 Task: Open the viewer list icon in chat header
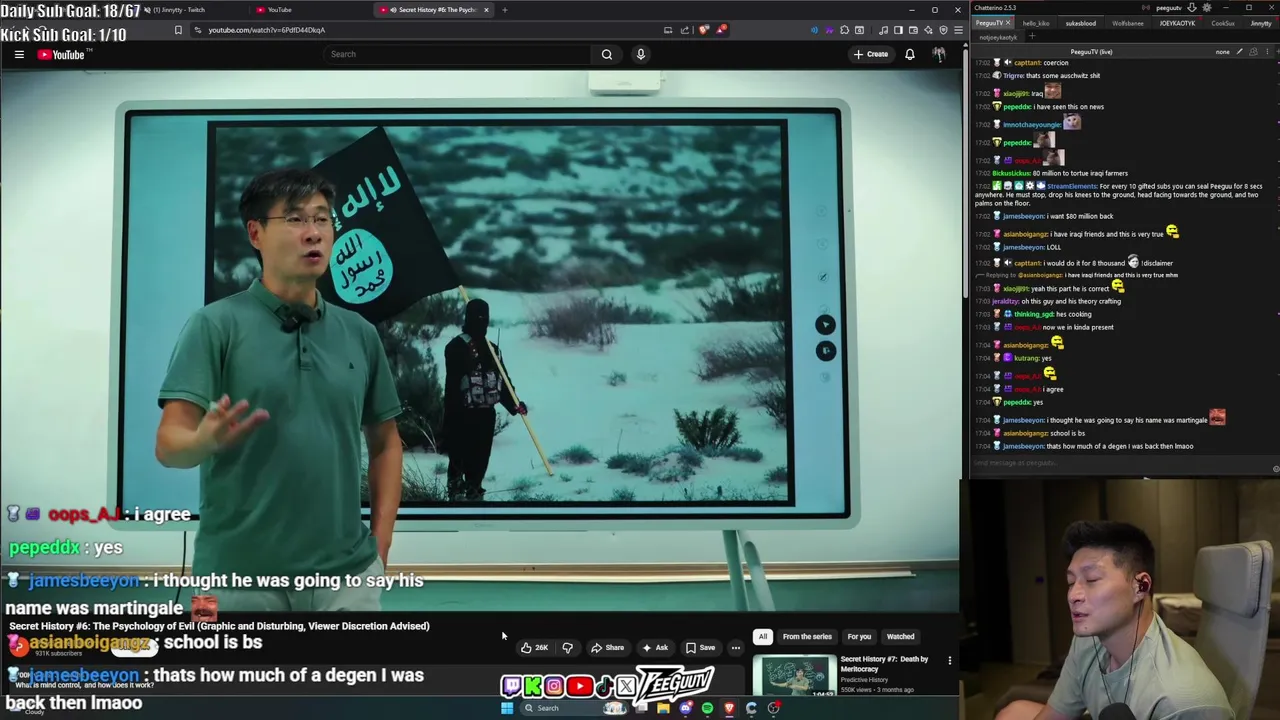(x=1251, y=51)
